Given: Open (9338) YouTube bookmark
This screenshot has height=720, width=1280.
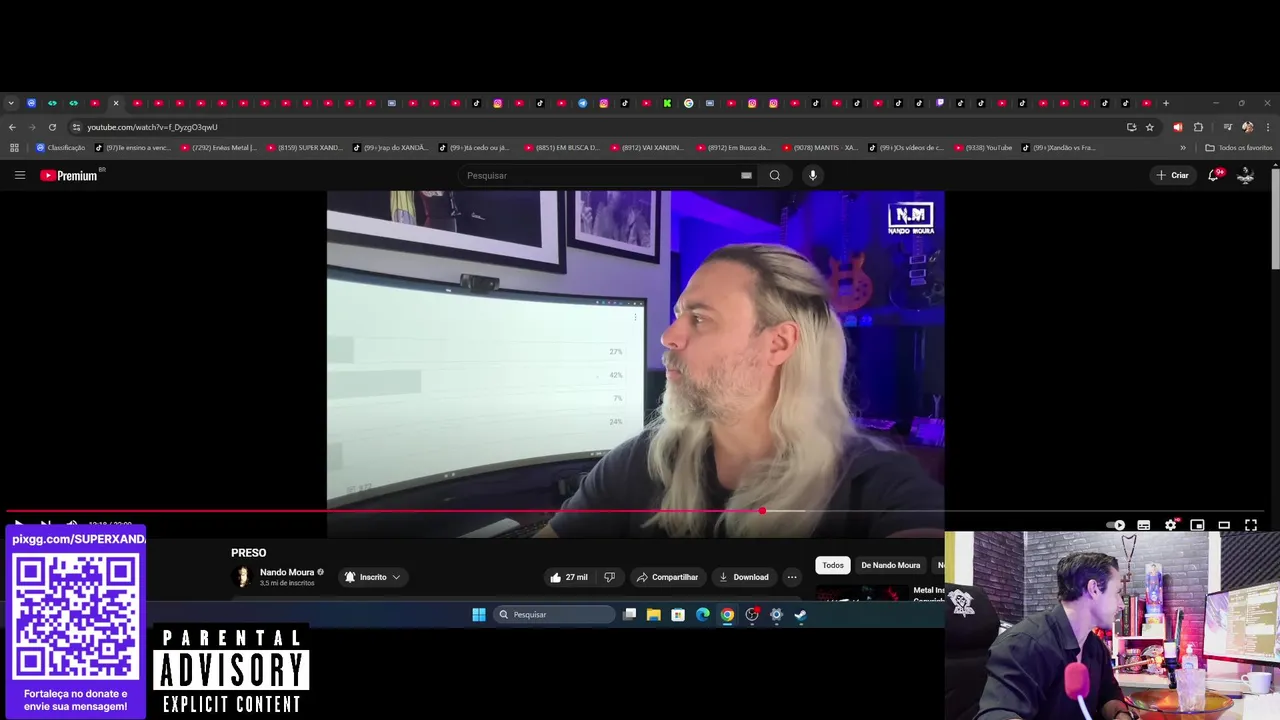Looking at the screenshot, I should coord(982,148).
